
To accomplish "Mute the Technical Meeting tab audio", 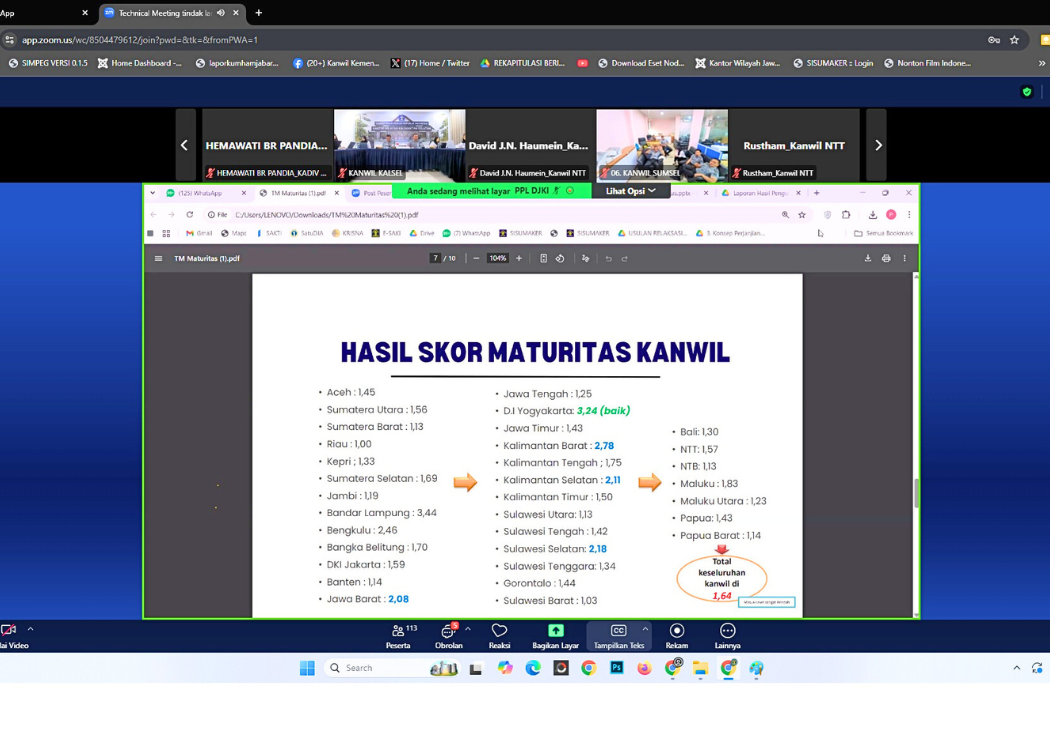I will [x=221, y=13].
